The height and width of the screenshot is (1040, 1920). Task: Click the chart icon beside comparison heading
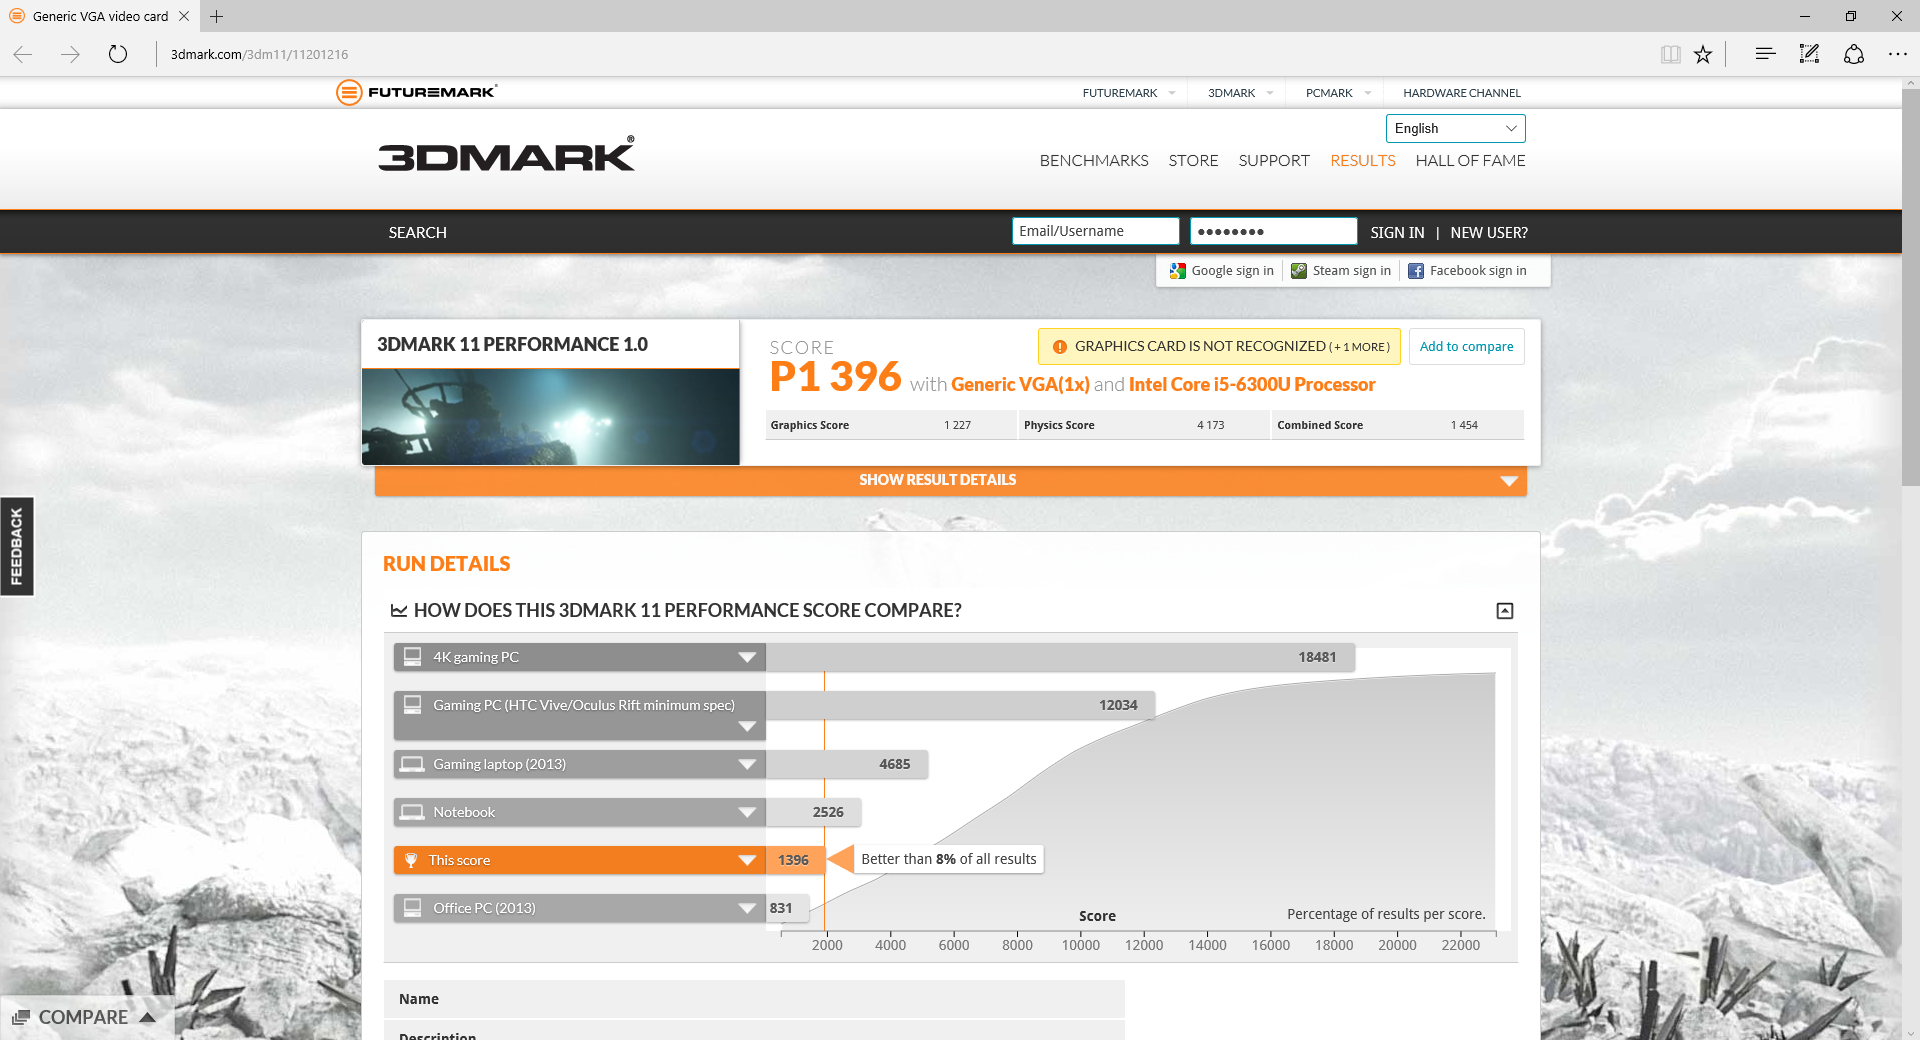(x=399, y=610)
